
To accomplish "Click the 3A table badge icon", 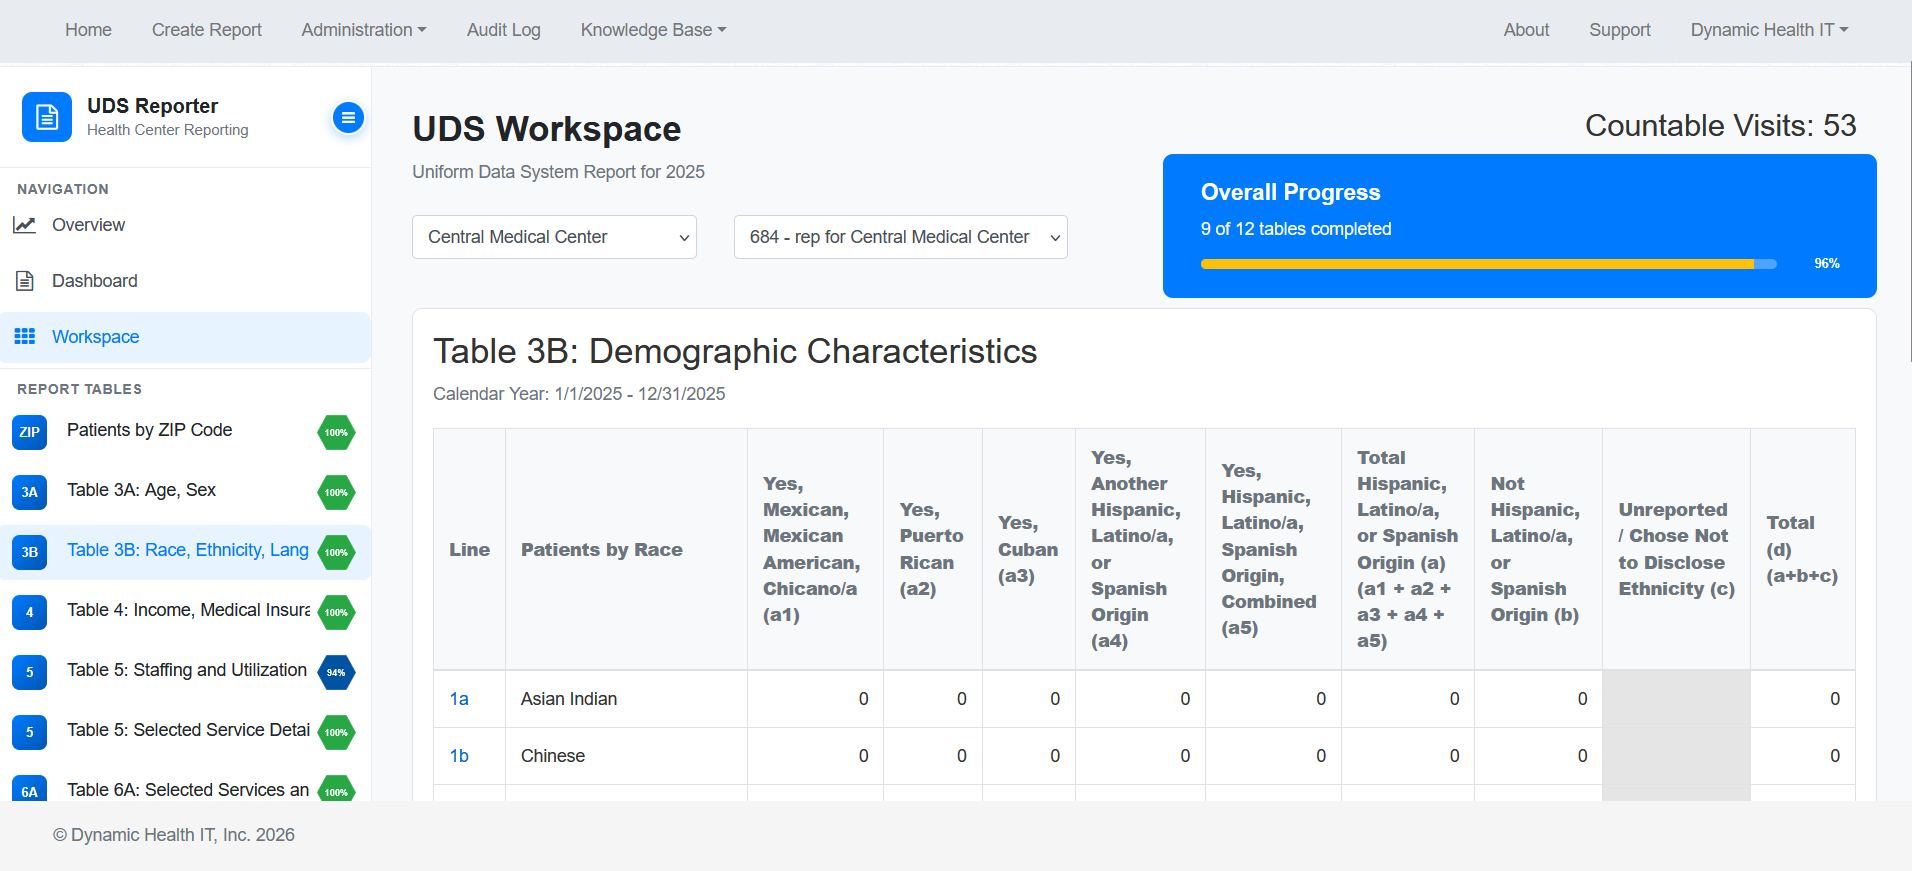I will click(x=29, y=492).
